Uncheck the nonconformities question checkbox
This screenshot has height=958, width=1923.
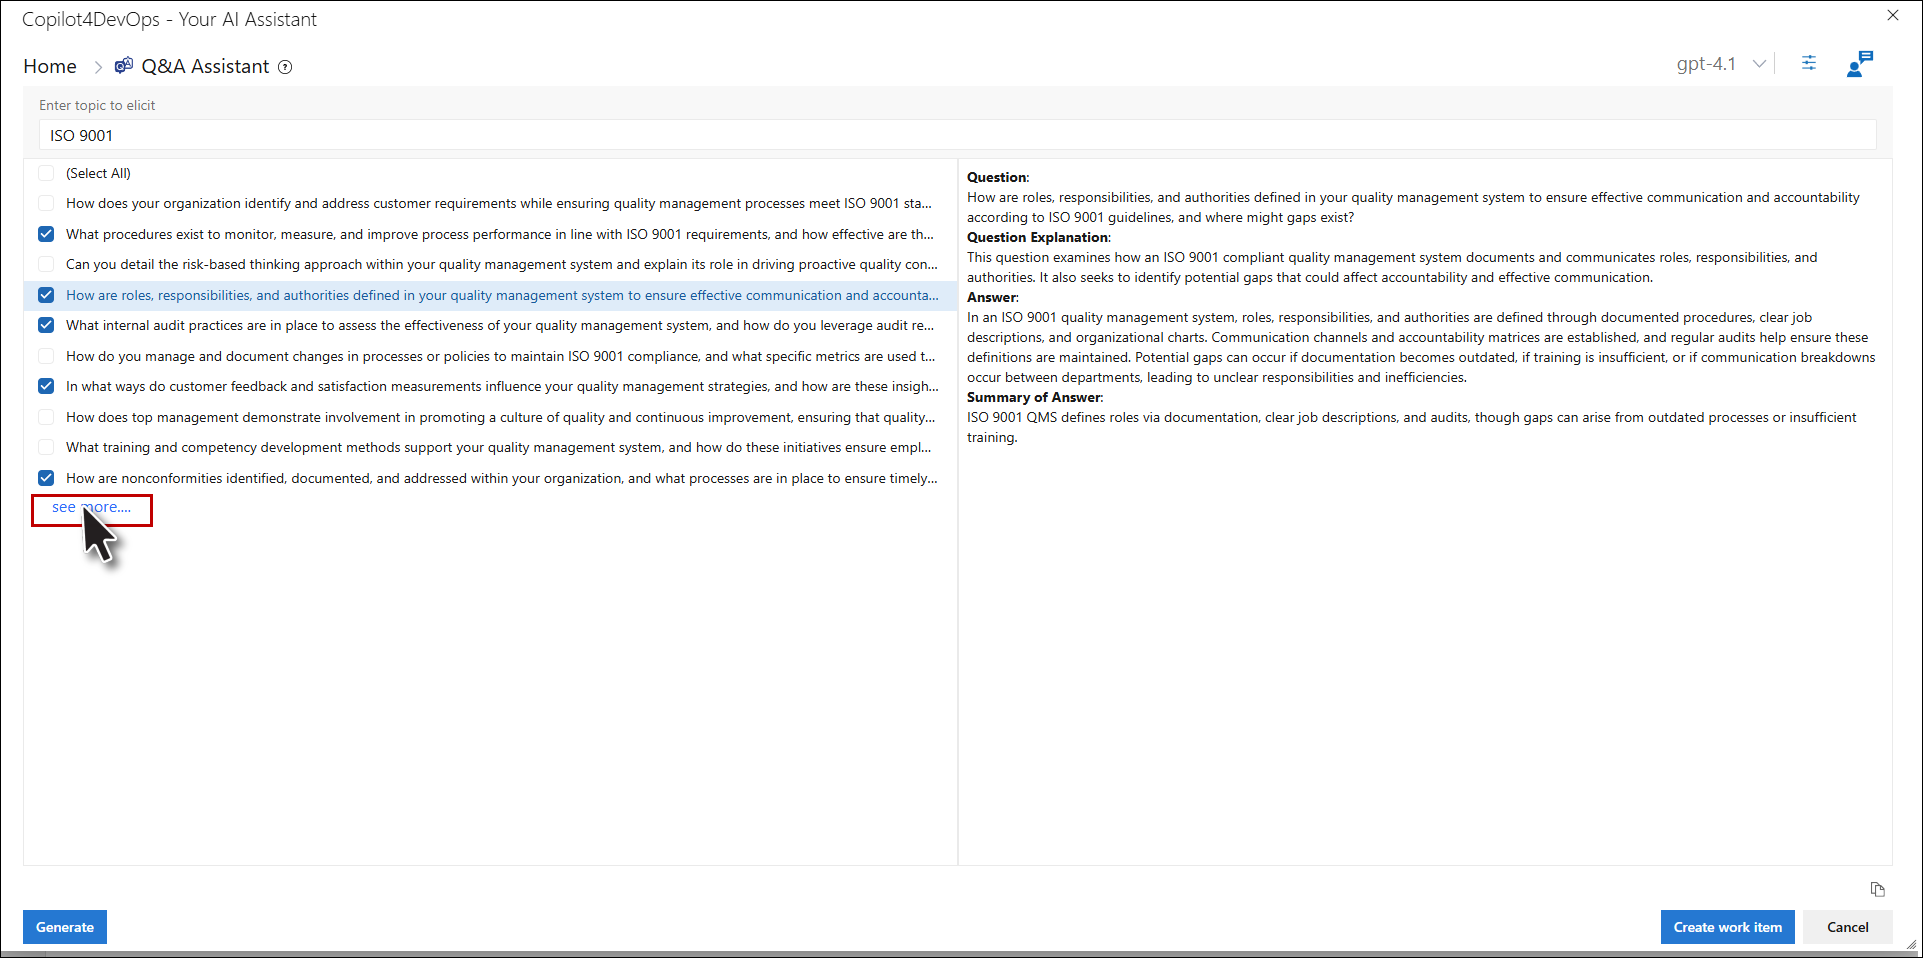click(x=46, y=478)
